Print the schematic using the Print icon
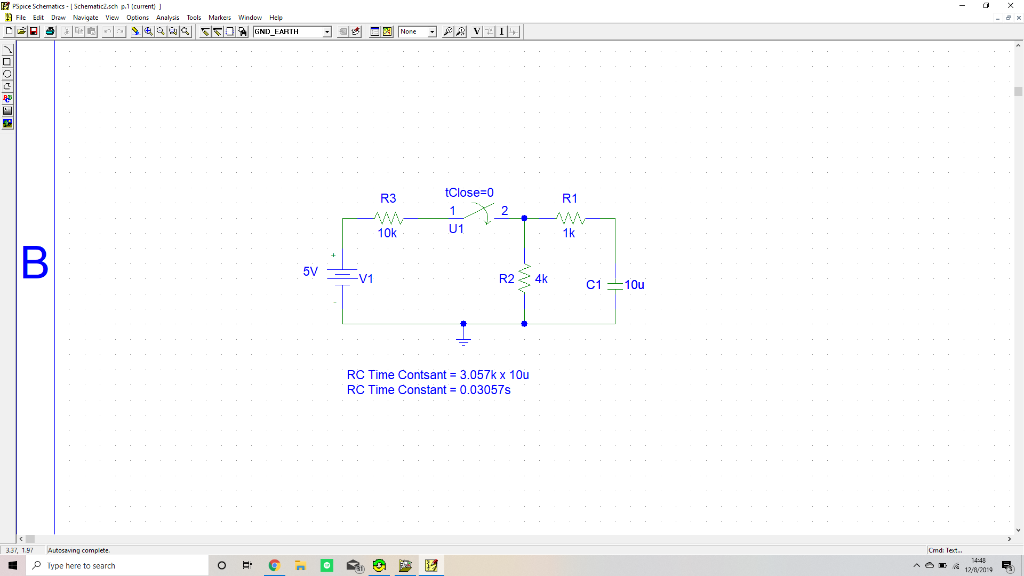The height and width of the screenshot is (576, 1024). (x=48, y=31)
